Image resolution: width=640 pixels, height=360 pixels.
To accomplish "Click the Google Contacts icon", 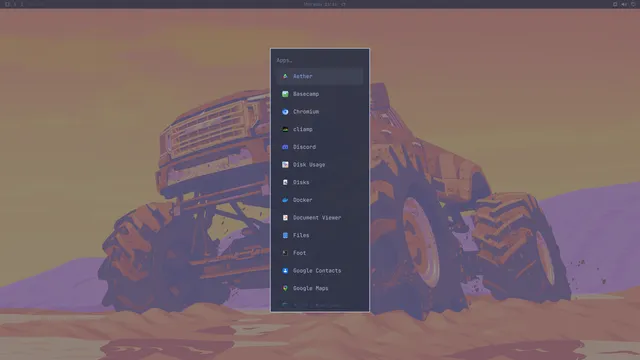I will [285, 271].
